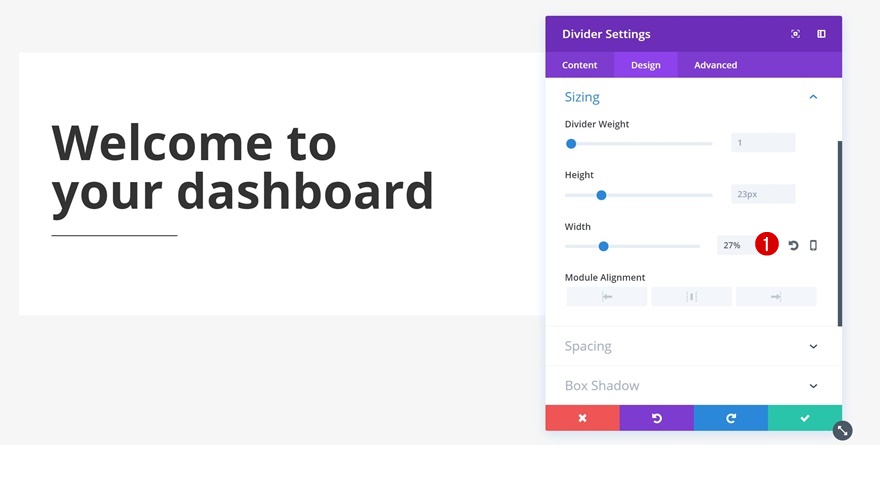Click the fullscreen expand icon in header
880x478 pixels.
795,34
